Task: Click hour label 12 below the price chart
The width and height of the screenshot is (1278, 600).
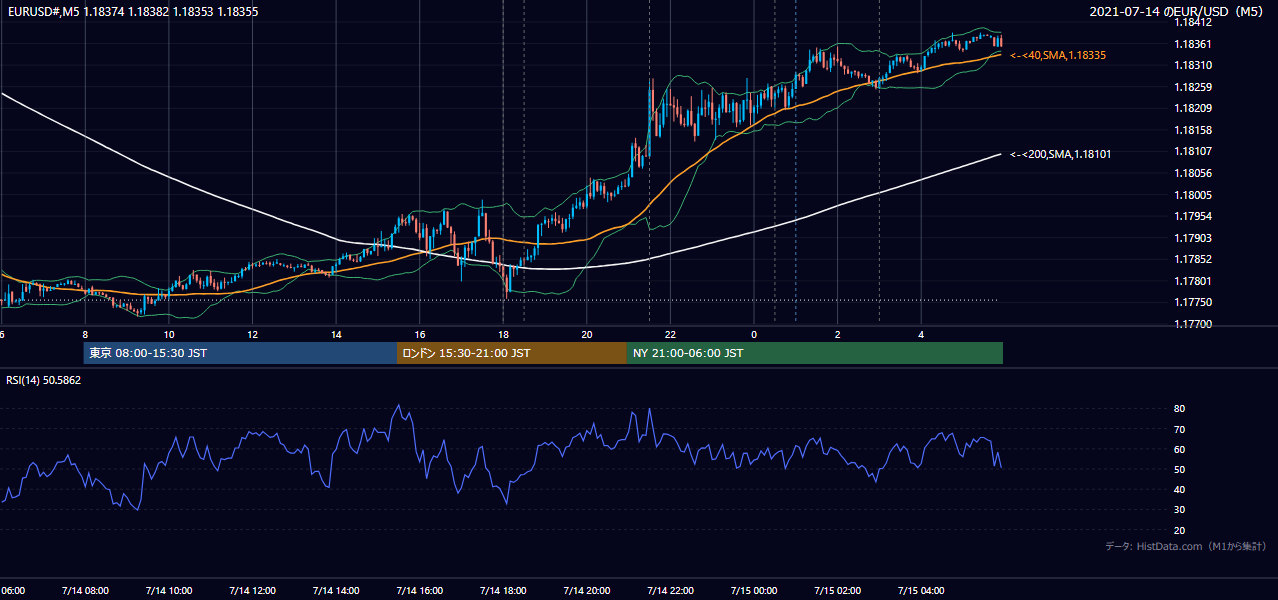Action: 253,334
